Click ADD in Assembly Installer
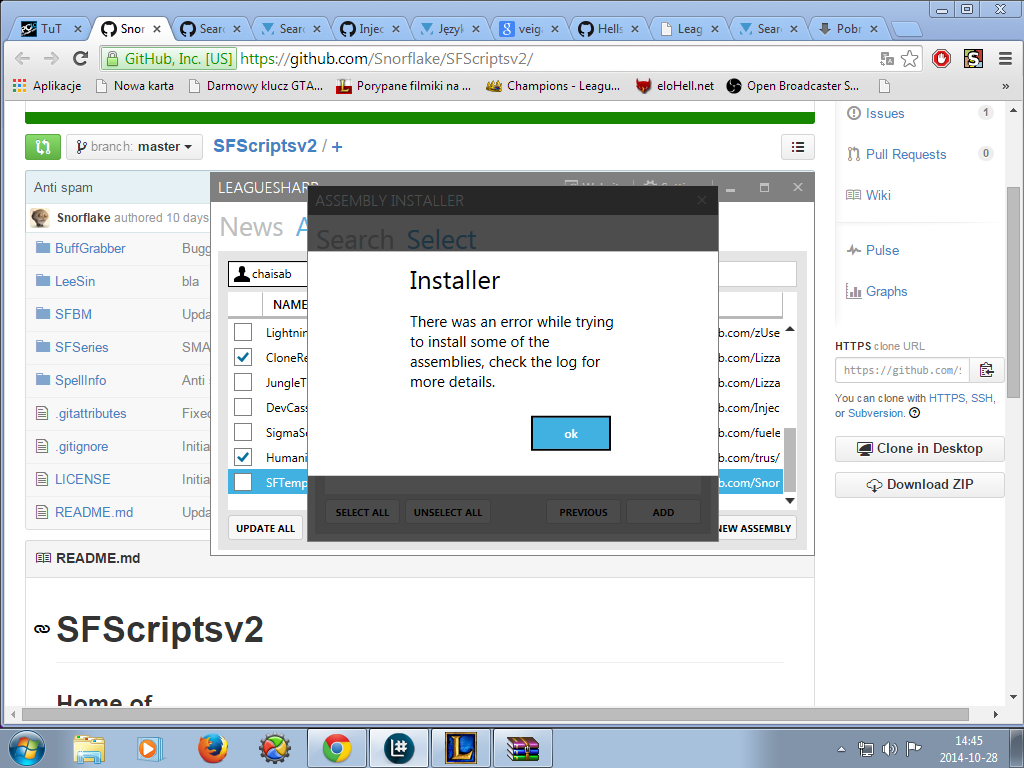Viewport: 1024px width, 768px height. (663, 513)
